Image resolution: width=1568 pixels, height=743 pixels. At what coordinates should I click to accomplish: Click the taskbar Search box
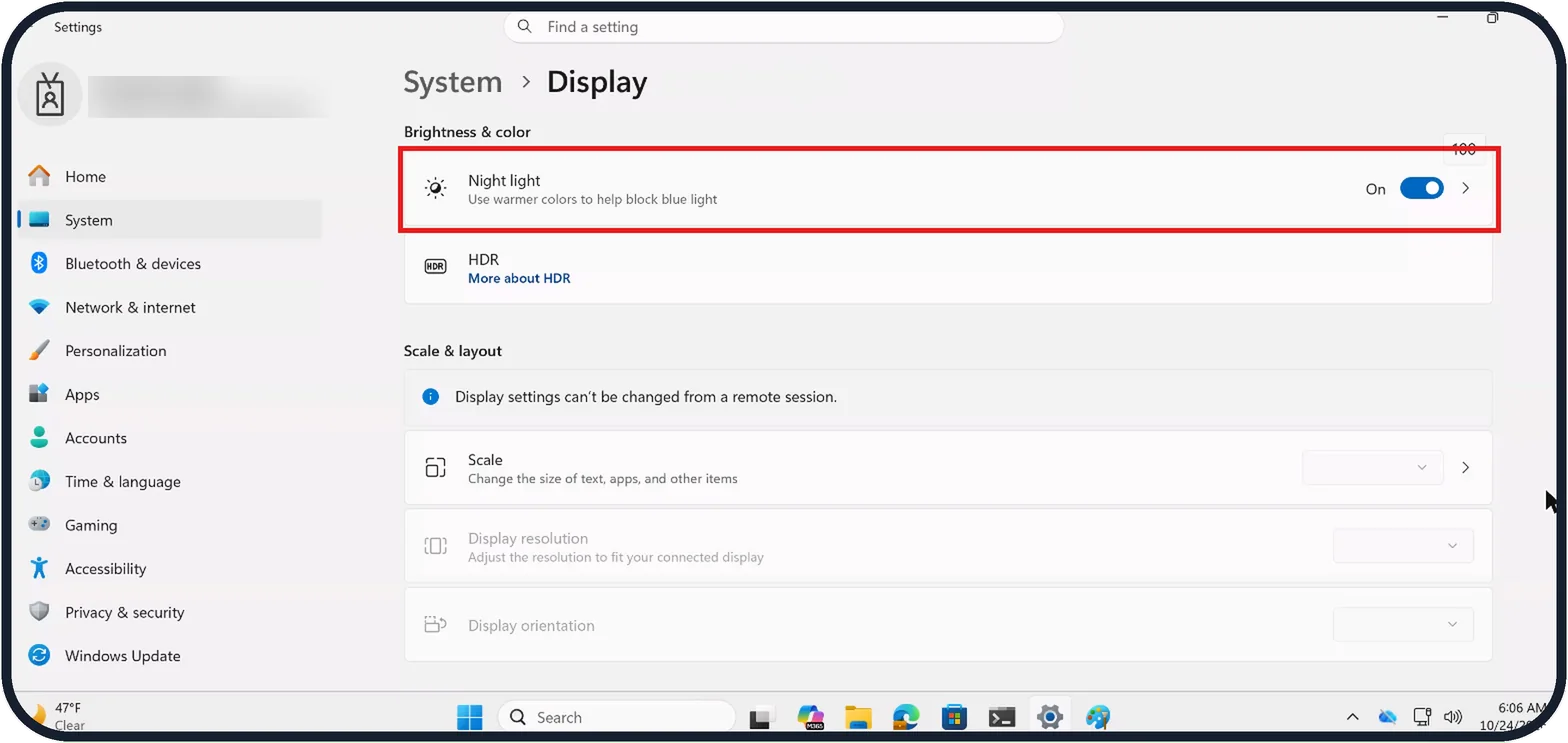point(616,717)
